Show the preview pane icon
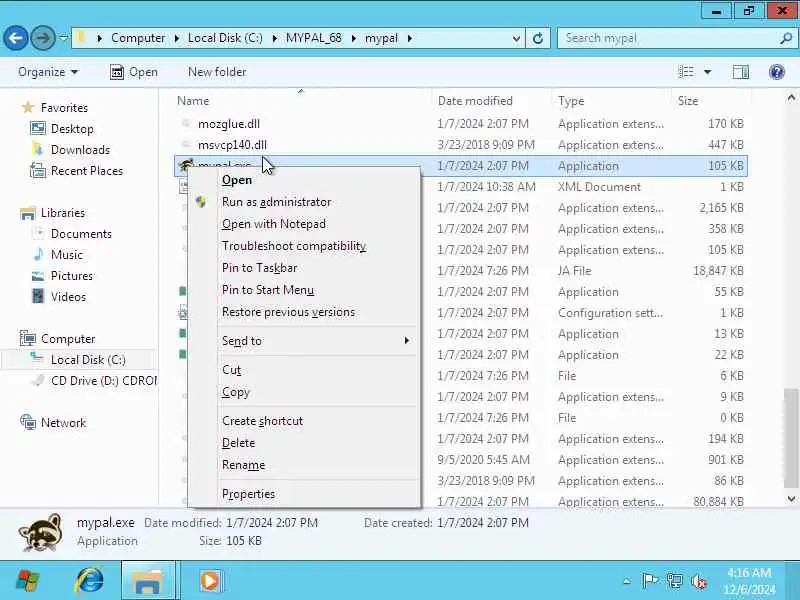800x600 pixels. pos(741,72)
